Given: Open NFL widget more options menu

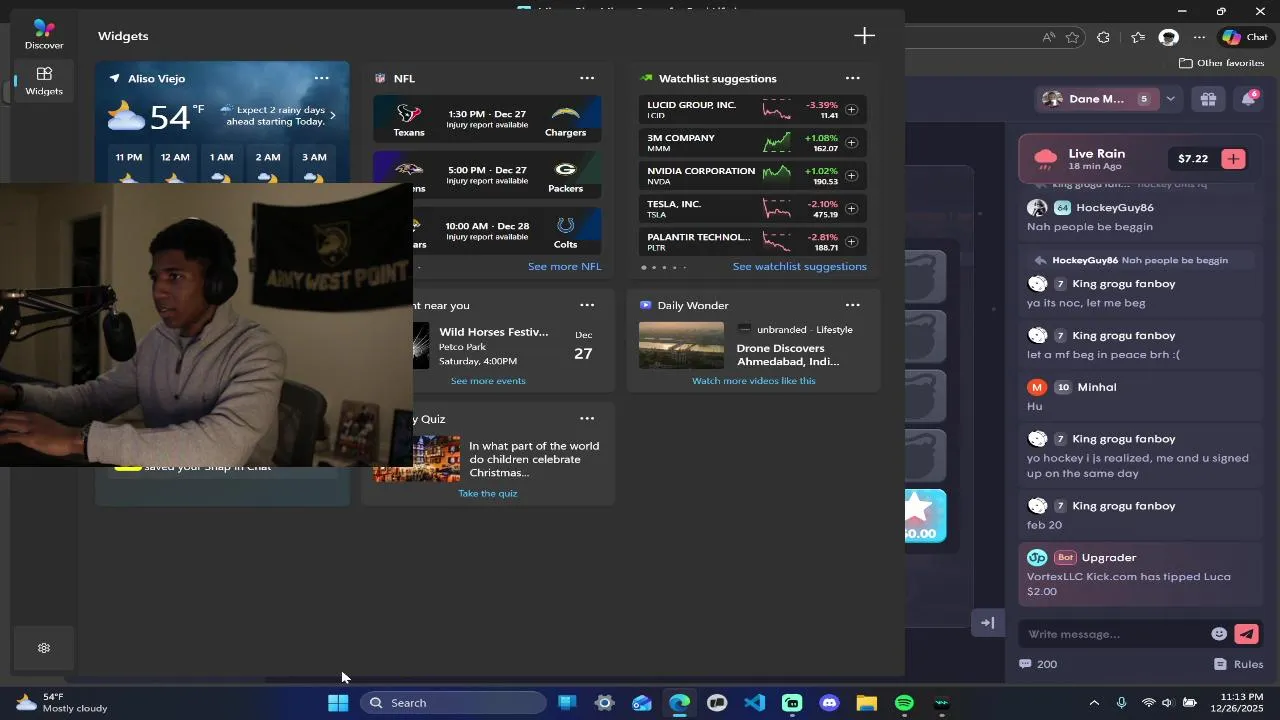Looking at the screenshot, I should pos(587,78).
